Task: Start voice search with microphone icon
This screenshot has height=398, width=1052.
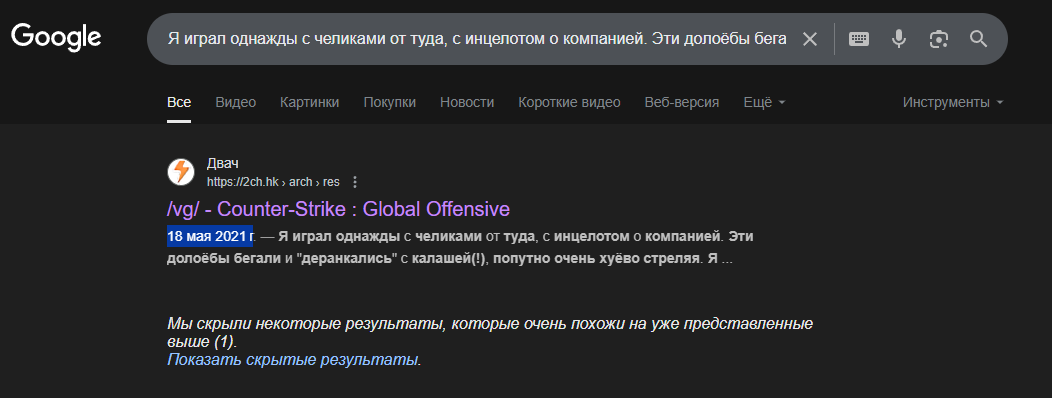Action: point(899,39)
